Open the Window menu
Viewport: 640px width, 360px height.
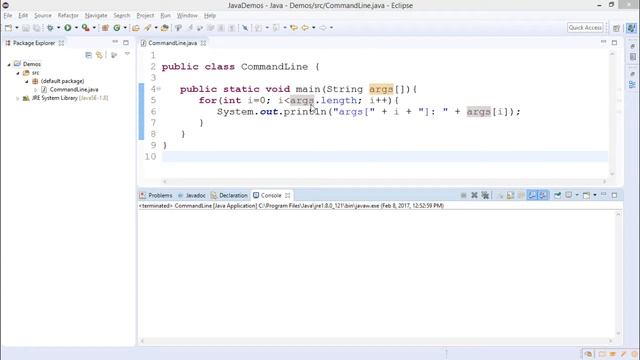(187, 16)
